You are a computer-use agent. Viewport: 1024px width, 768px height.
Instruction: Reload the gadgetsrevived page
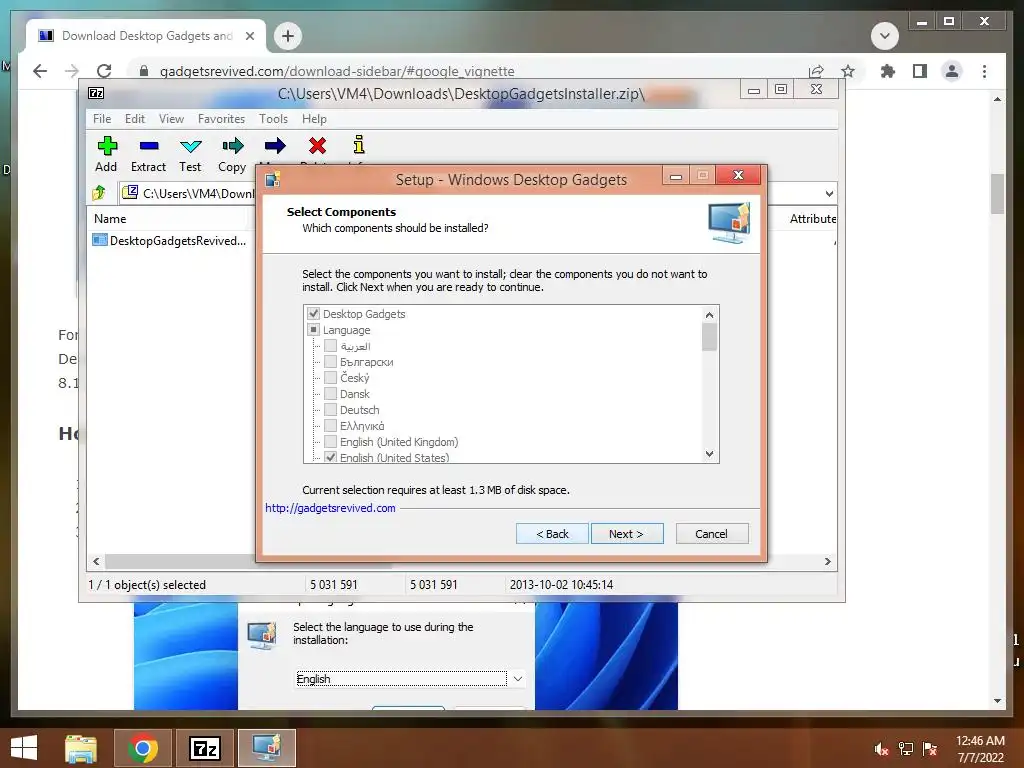point(104,71)
